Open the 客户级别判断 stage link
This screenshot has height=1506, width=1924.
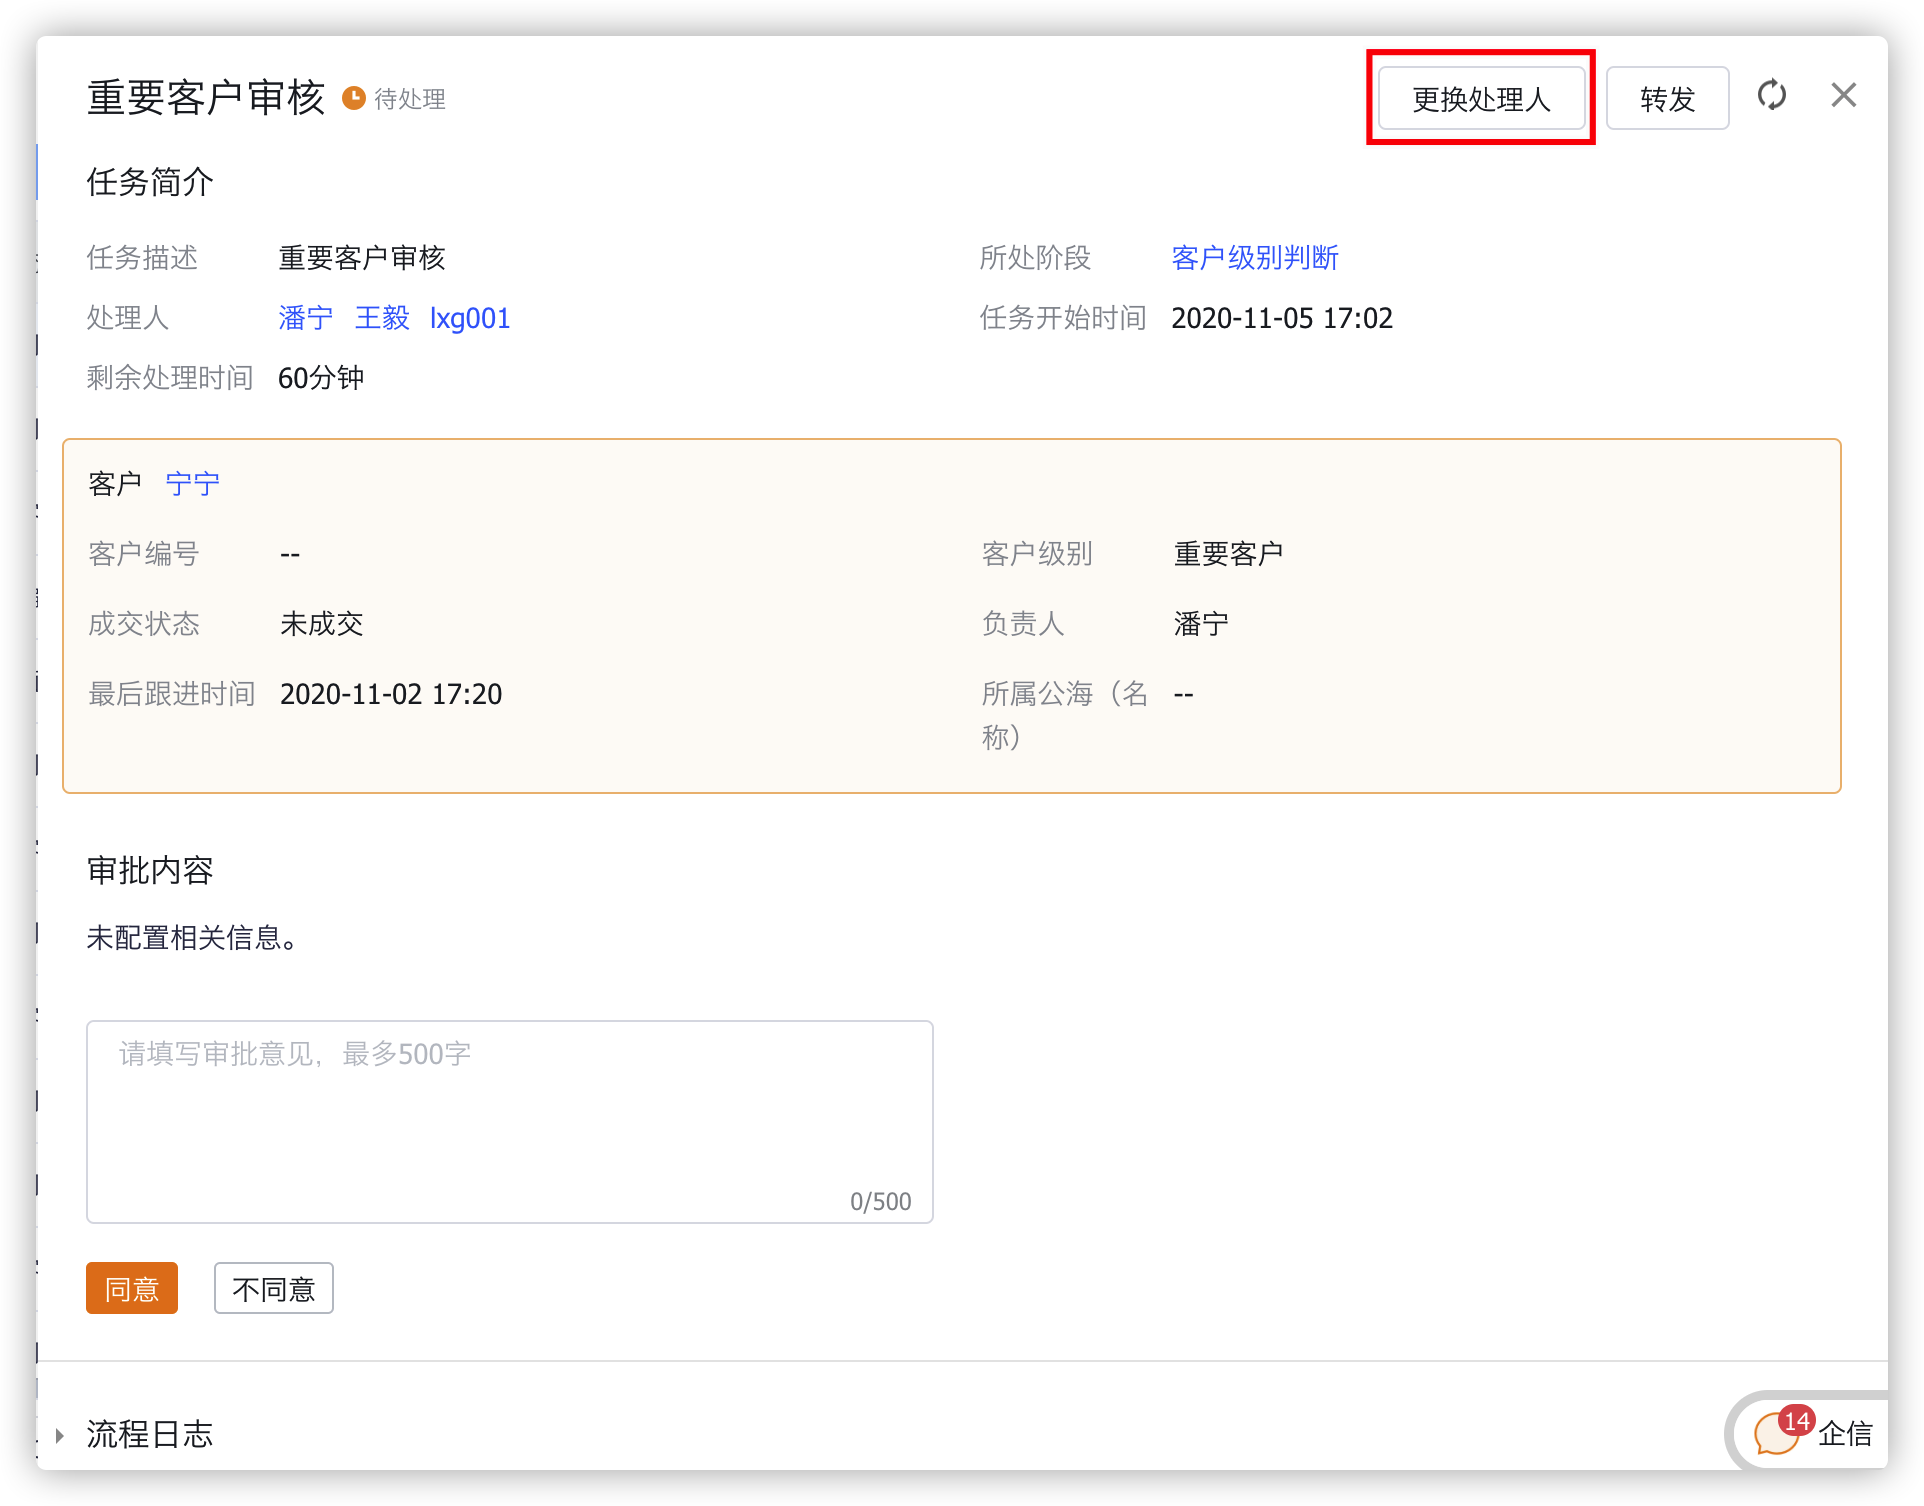[x=1254, y=258]
